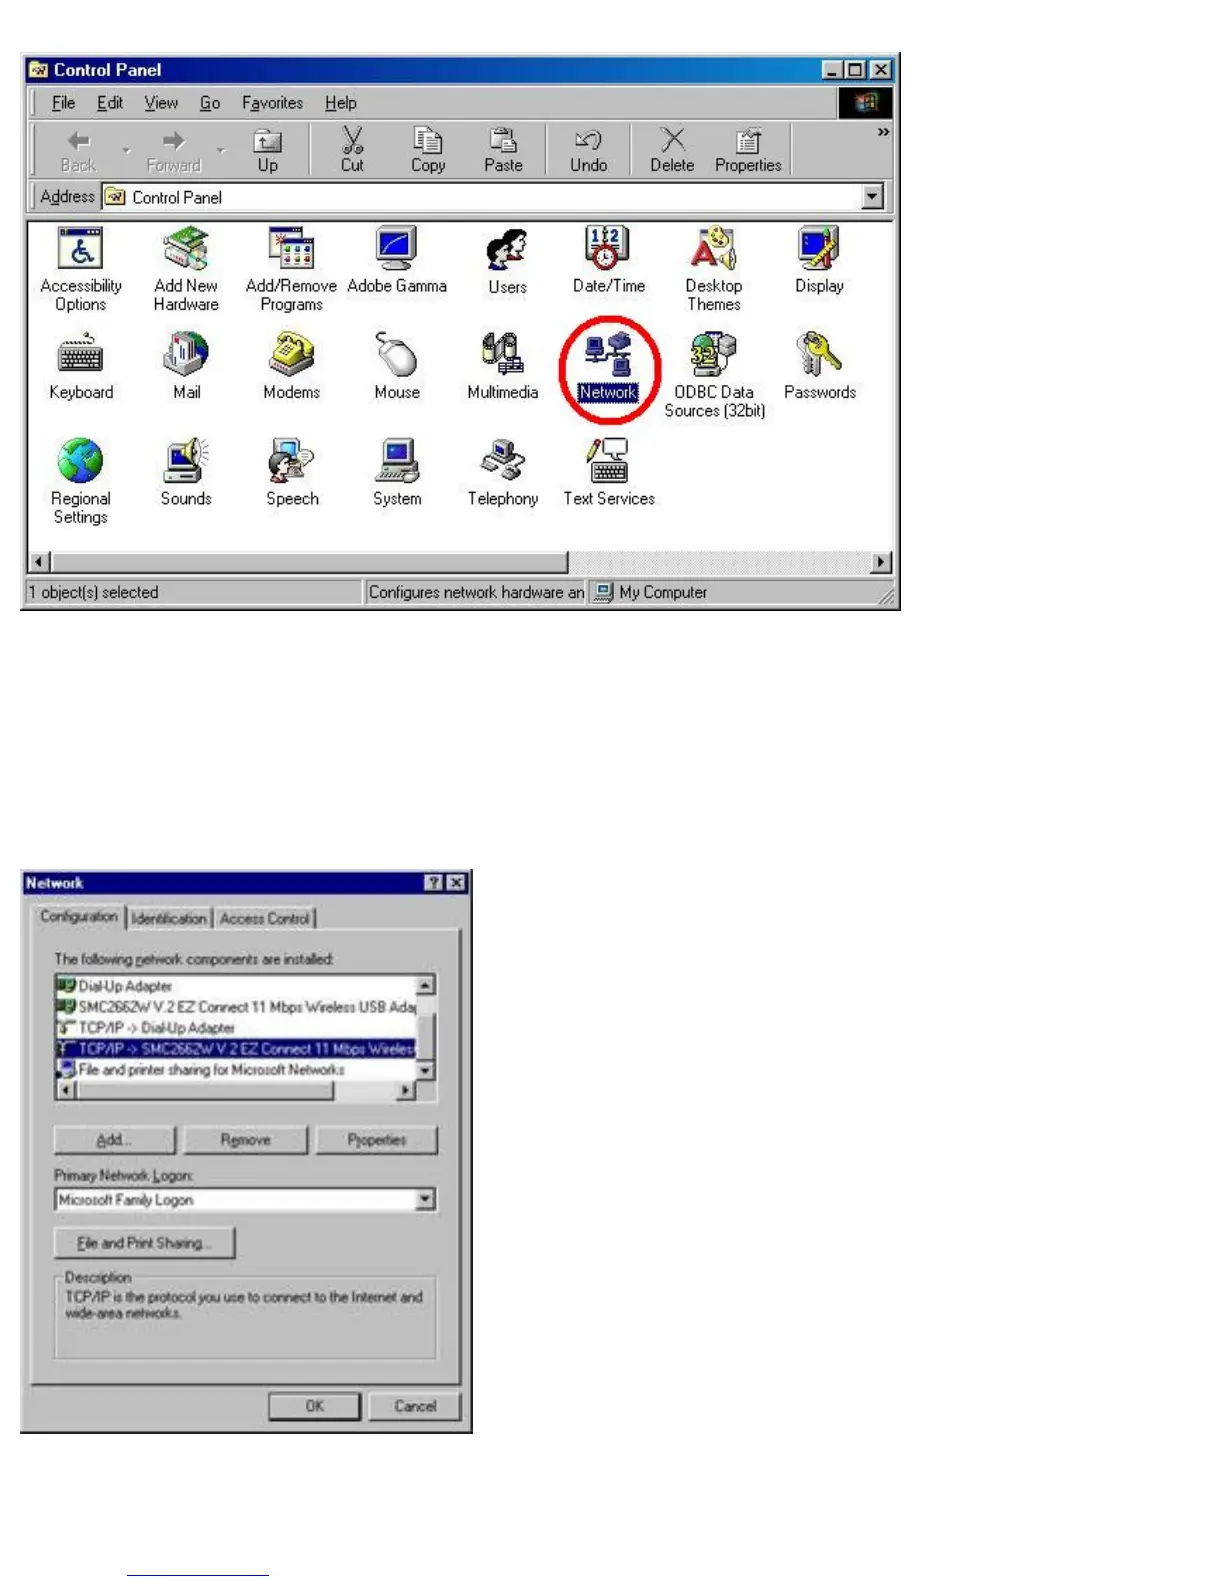Click the File and Print Sharing button
Image resolution: width=1224 pixels, height=1584 pixels.
click(144, 1243)
